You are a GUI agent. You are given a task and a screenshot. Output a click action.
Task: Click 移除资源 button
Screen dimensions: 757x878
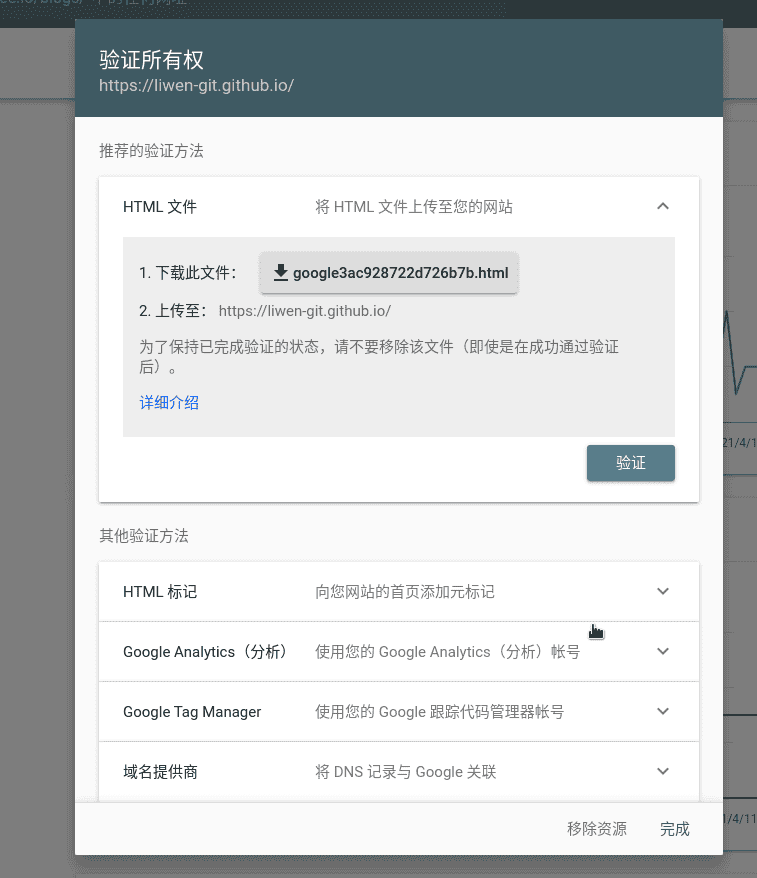pyautogui.click(x=597, y=829)
